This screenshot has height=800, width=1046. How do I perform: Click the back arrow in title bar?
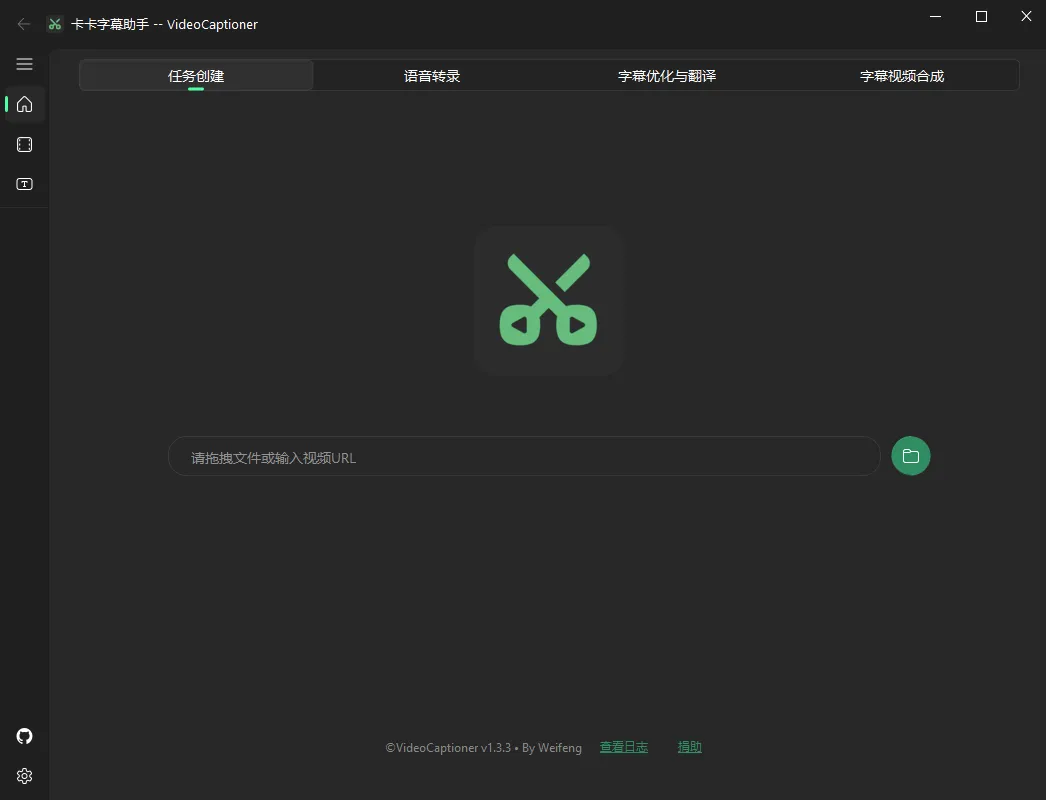(x=24, y=24)
